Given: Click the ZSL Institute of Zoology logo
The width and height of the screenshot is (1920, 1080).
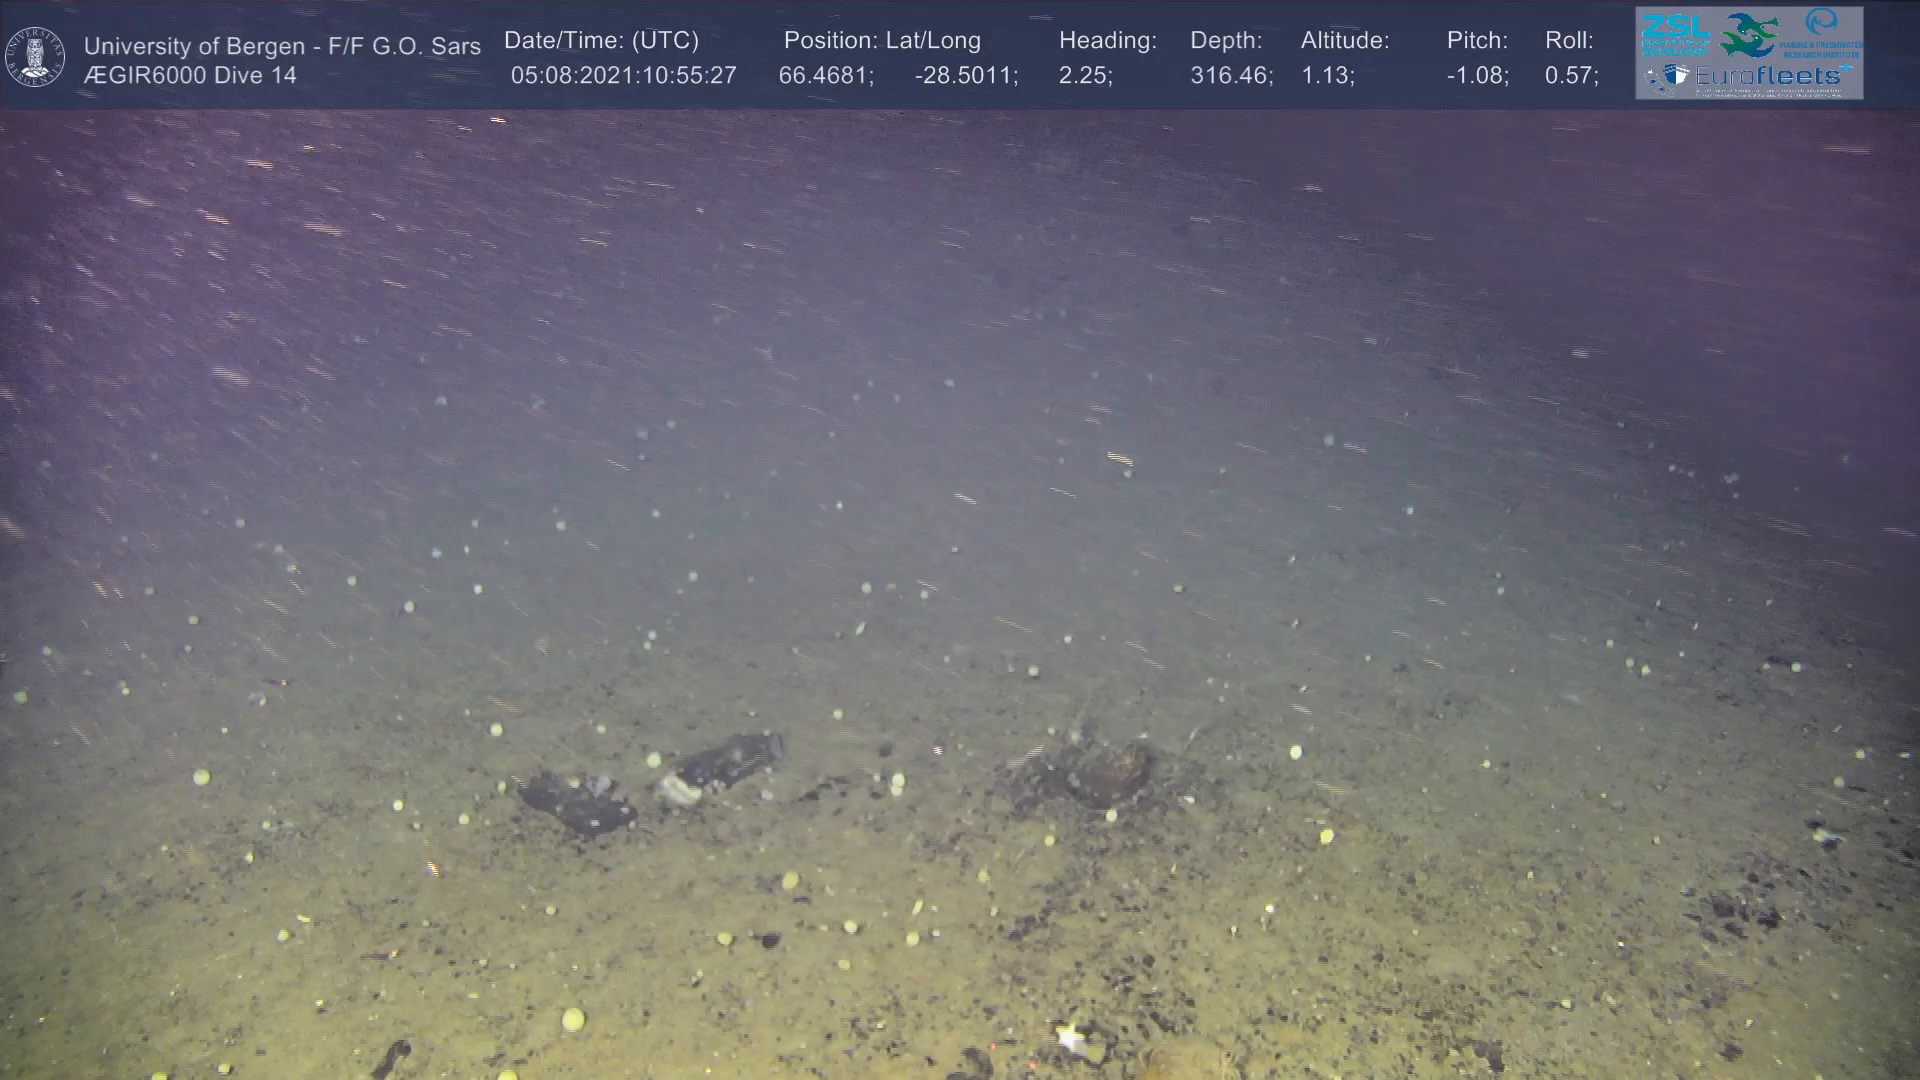Looking at the screenshot, I should tap(1675, 34).
